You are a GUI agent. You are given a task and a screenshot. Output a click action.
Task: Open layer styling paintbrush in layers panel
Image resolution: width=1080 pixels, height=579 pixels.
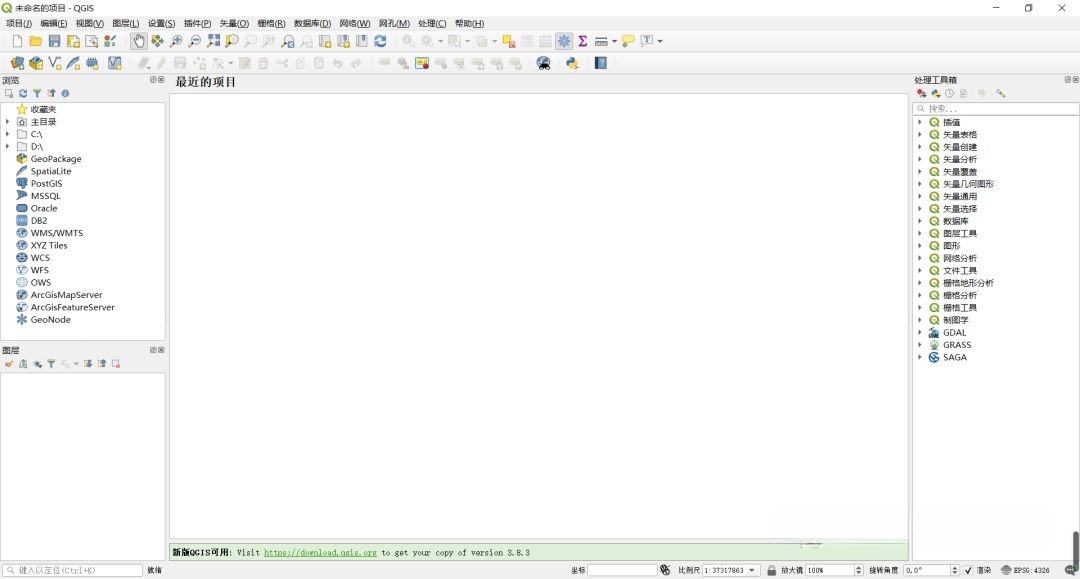(9, 364)
